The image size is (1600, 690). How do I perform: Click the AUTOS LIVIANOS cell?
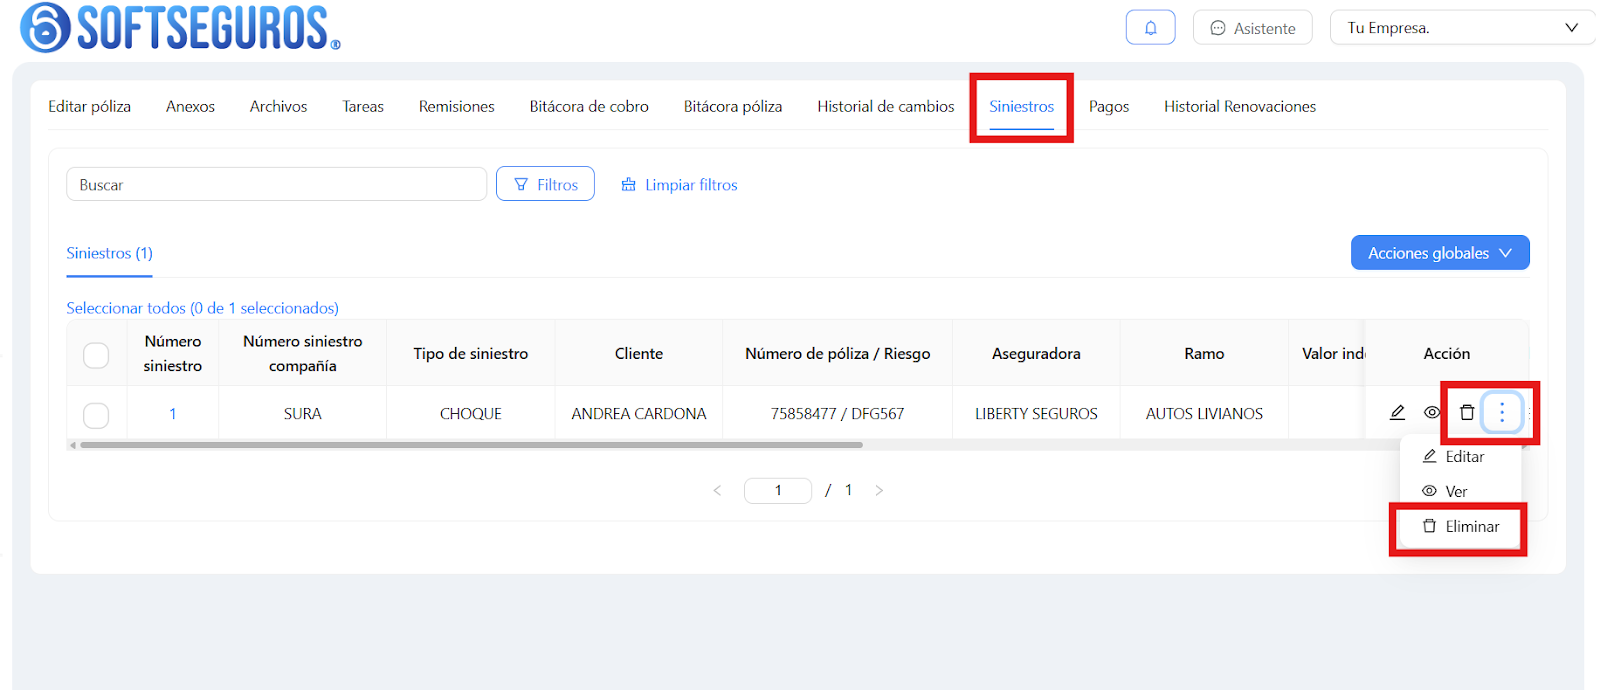1204,414
